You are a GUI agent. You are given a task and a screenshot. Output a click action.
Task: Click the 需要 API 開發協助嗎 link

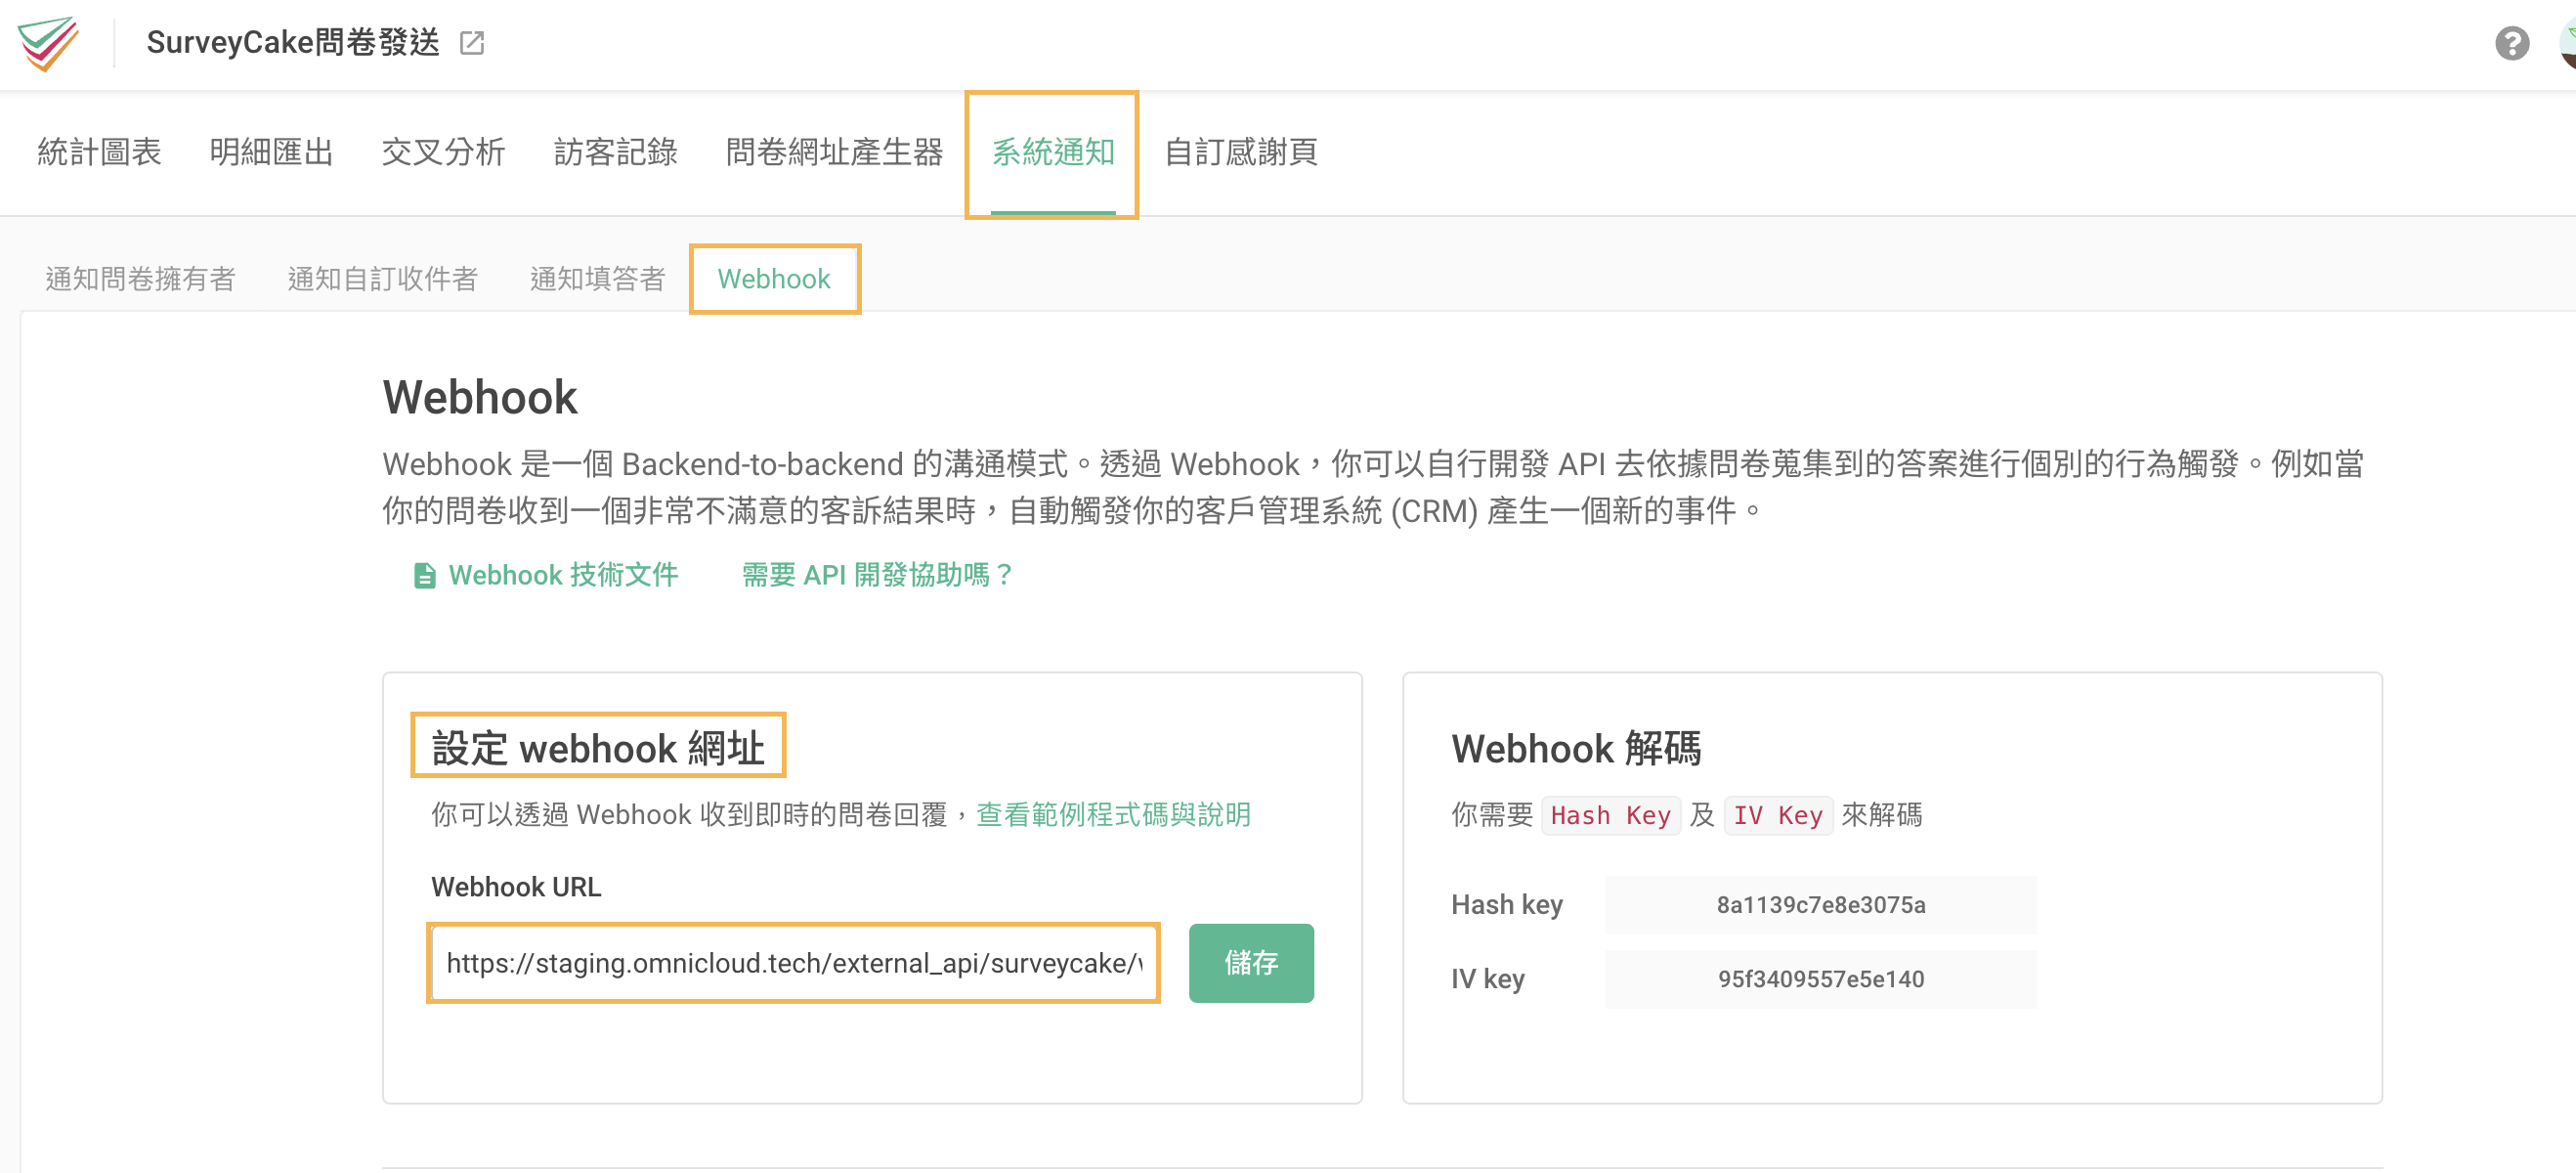pos(874,575)
